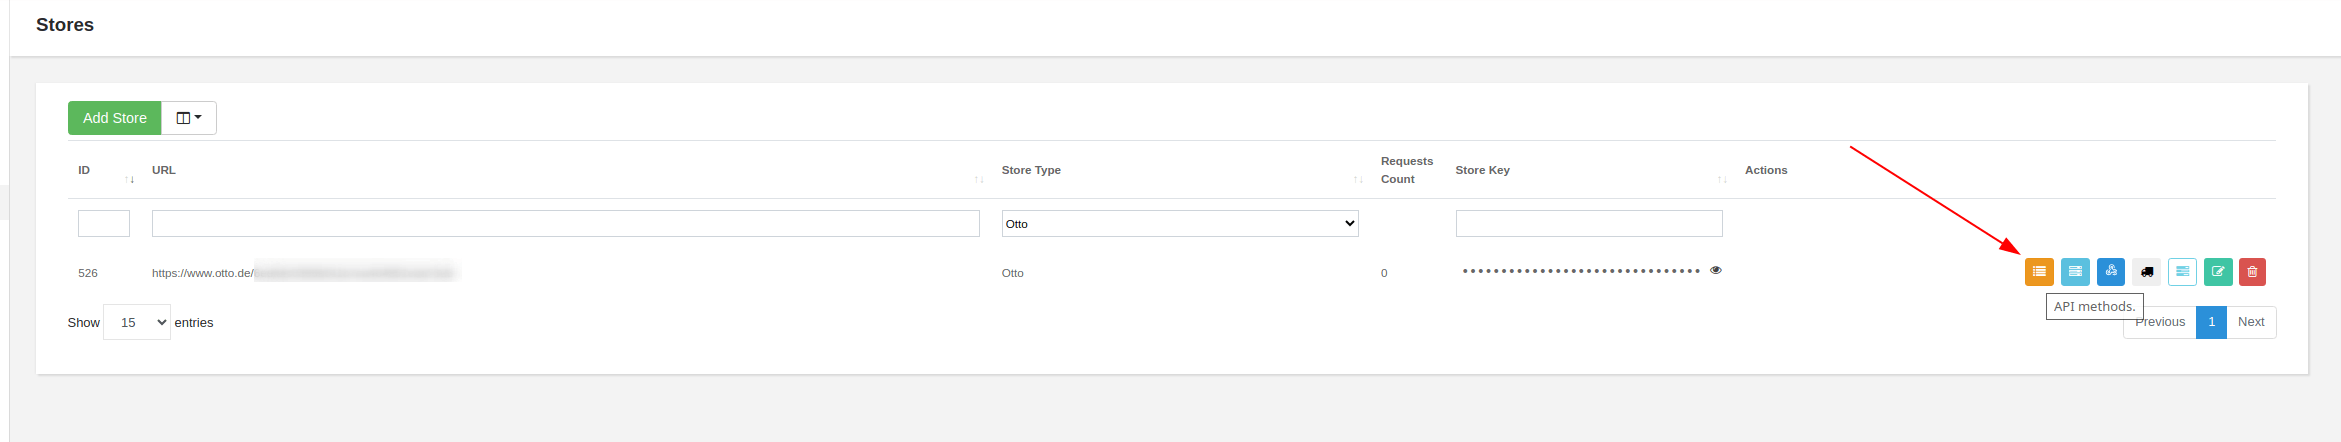
Task: Sort the table by Store Key header
Action: click(x=1482, y=170)
